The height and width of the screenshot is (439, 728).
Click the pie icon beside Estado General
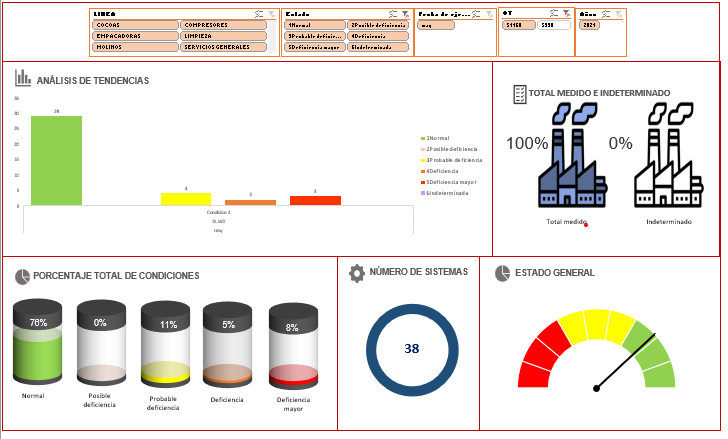pos(502,273)
